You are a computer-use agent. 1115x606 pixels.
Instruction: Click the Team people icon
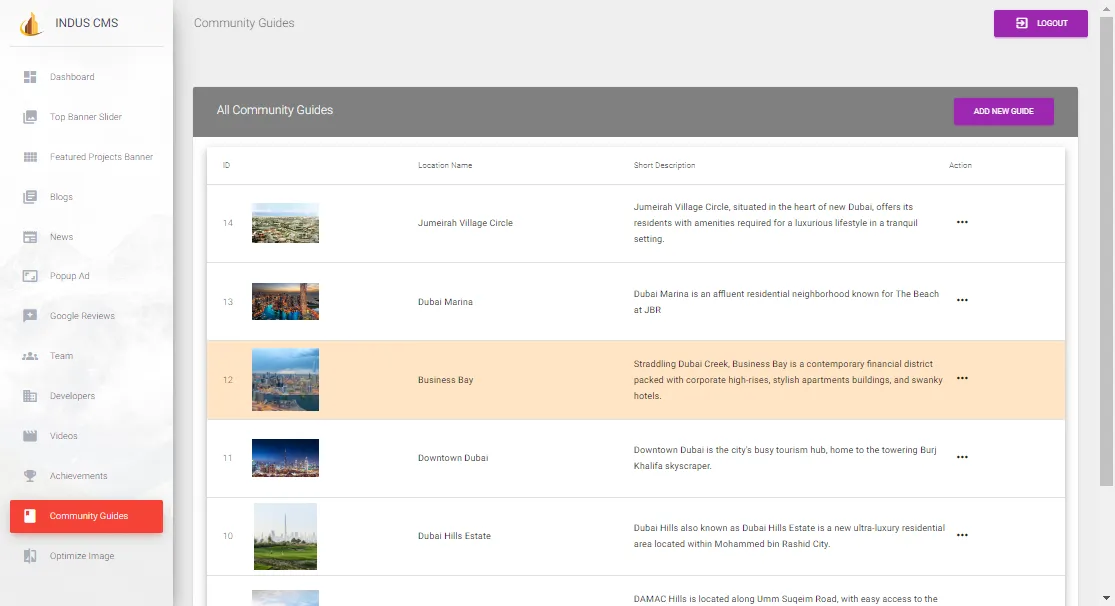pos(30,356)
